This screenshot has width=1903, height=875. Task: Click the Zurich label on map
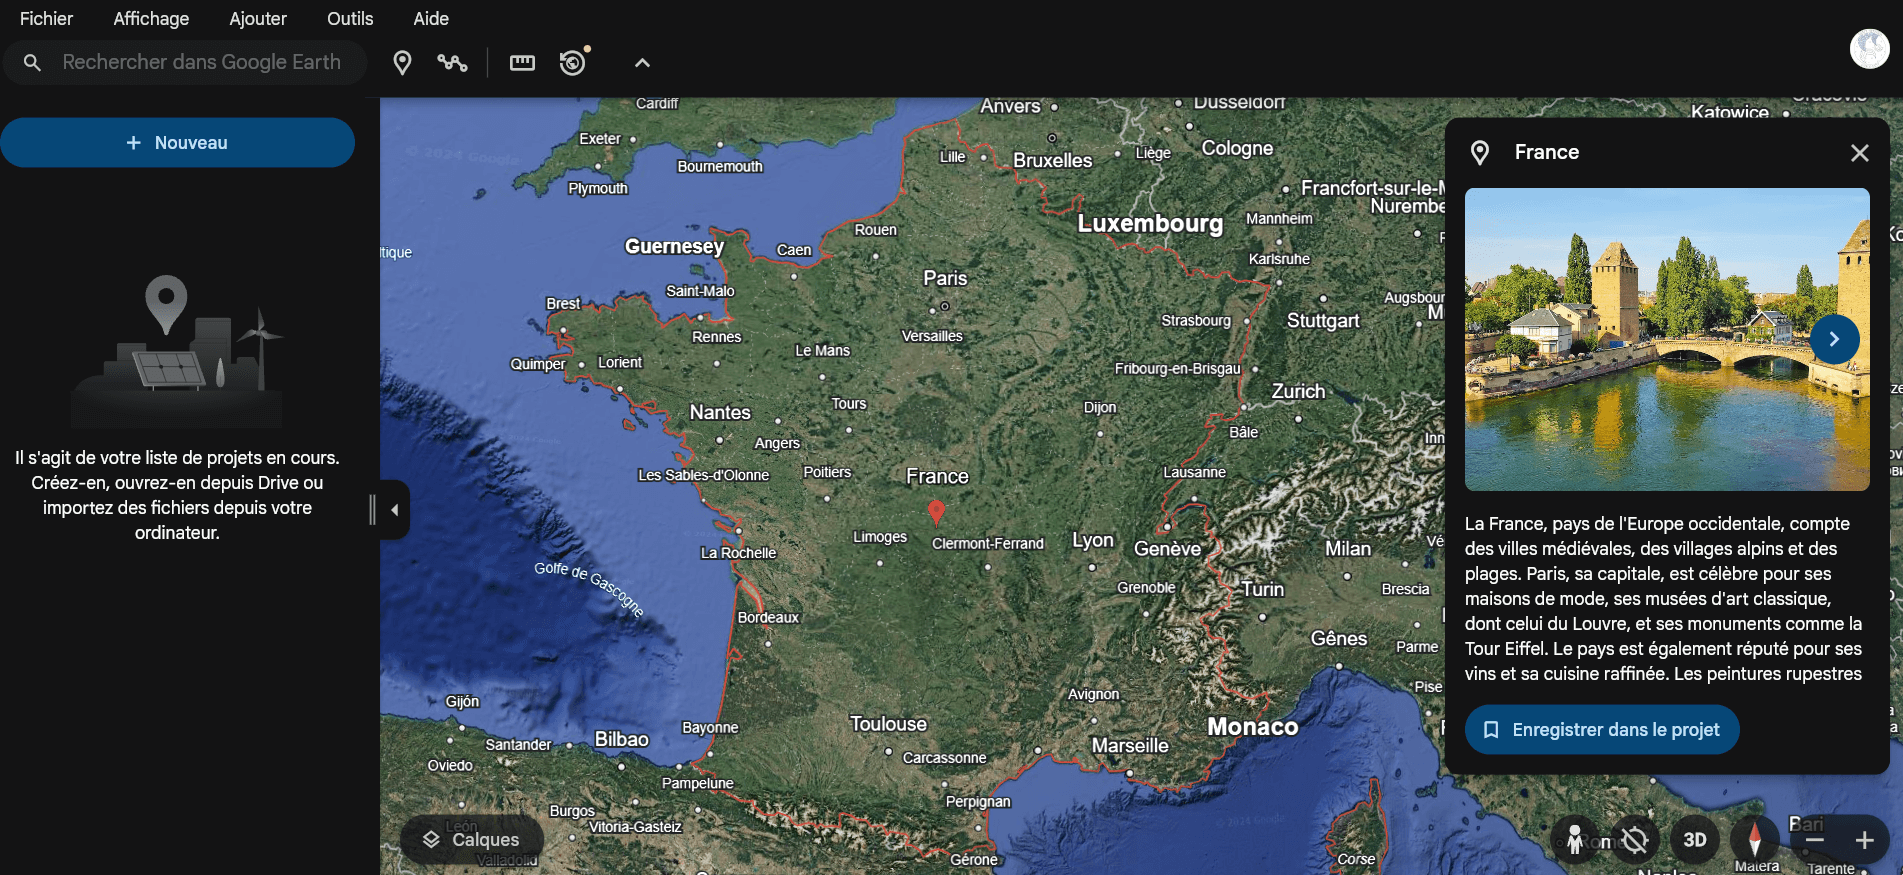1298,391
